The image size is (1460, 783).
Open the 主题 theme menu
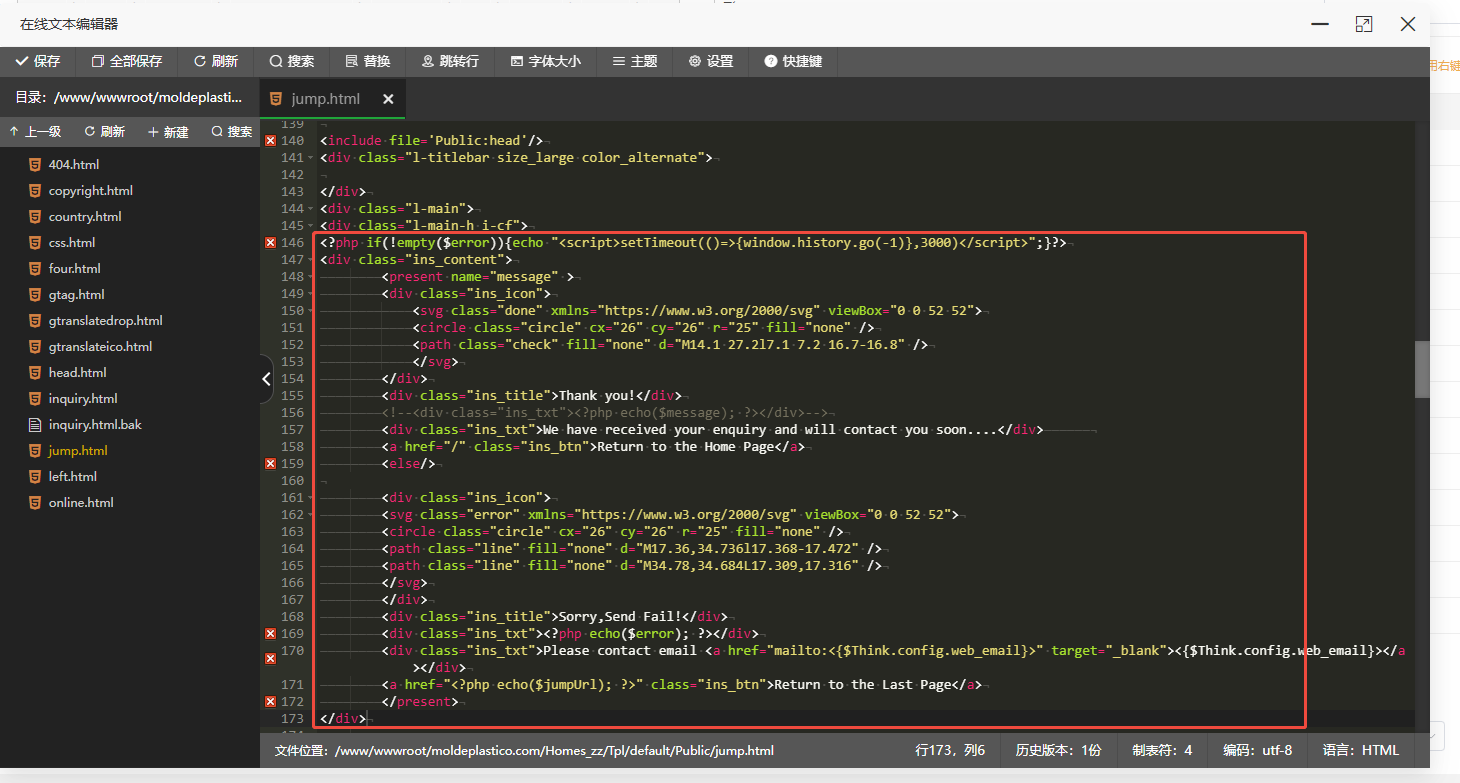[x=635, y=61]
